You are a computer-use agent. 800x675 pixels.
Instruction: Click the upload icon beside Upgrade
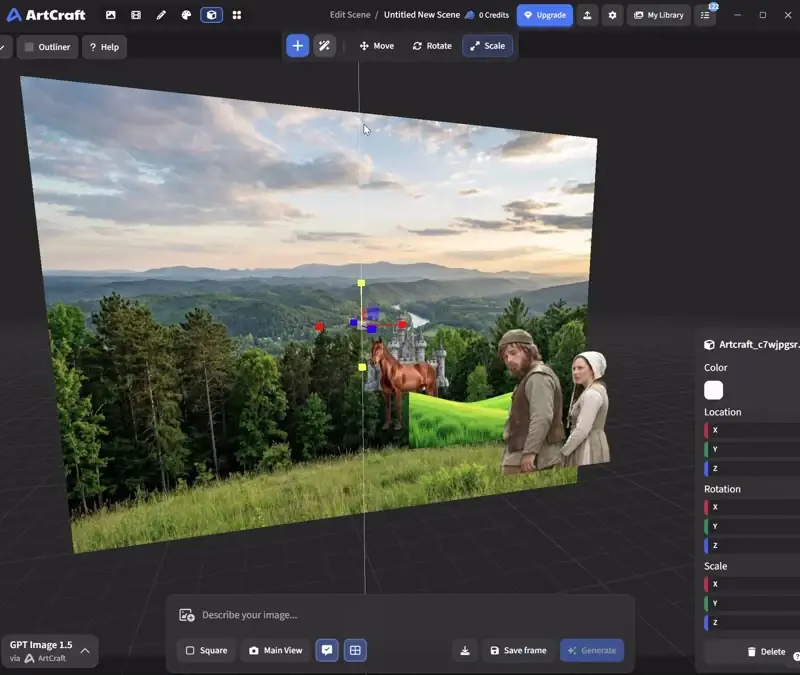(x=587, y=15)
